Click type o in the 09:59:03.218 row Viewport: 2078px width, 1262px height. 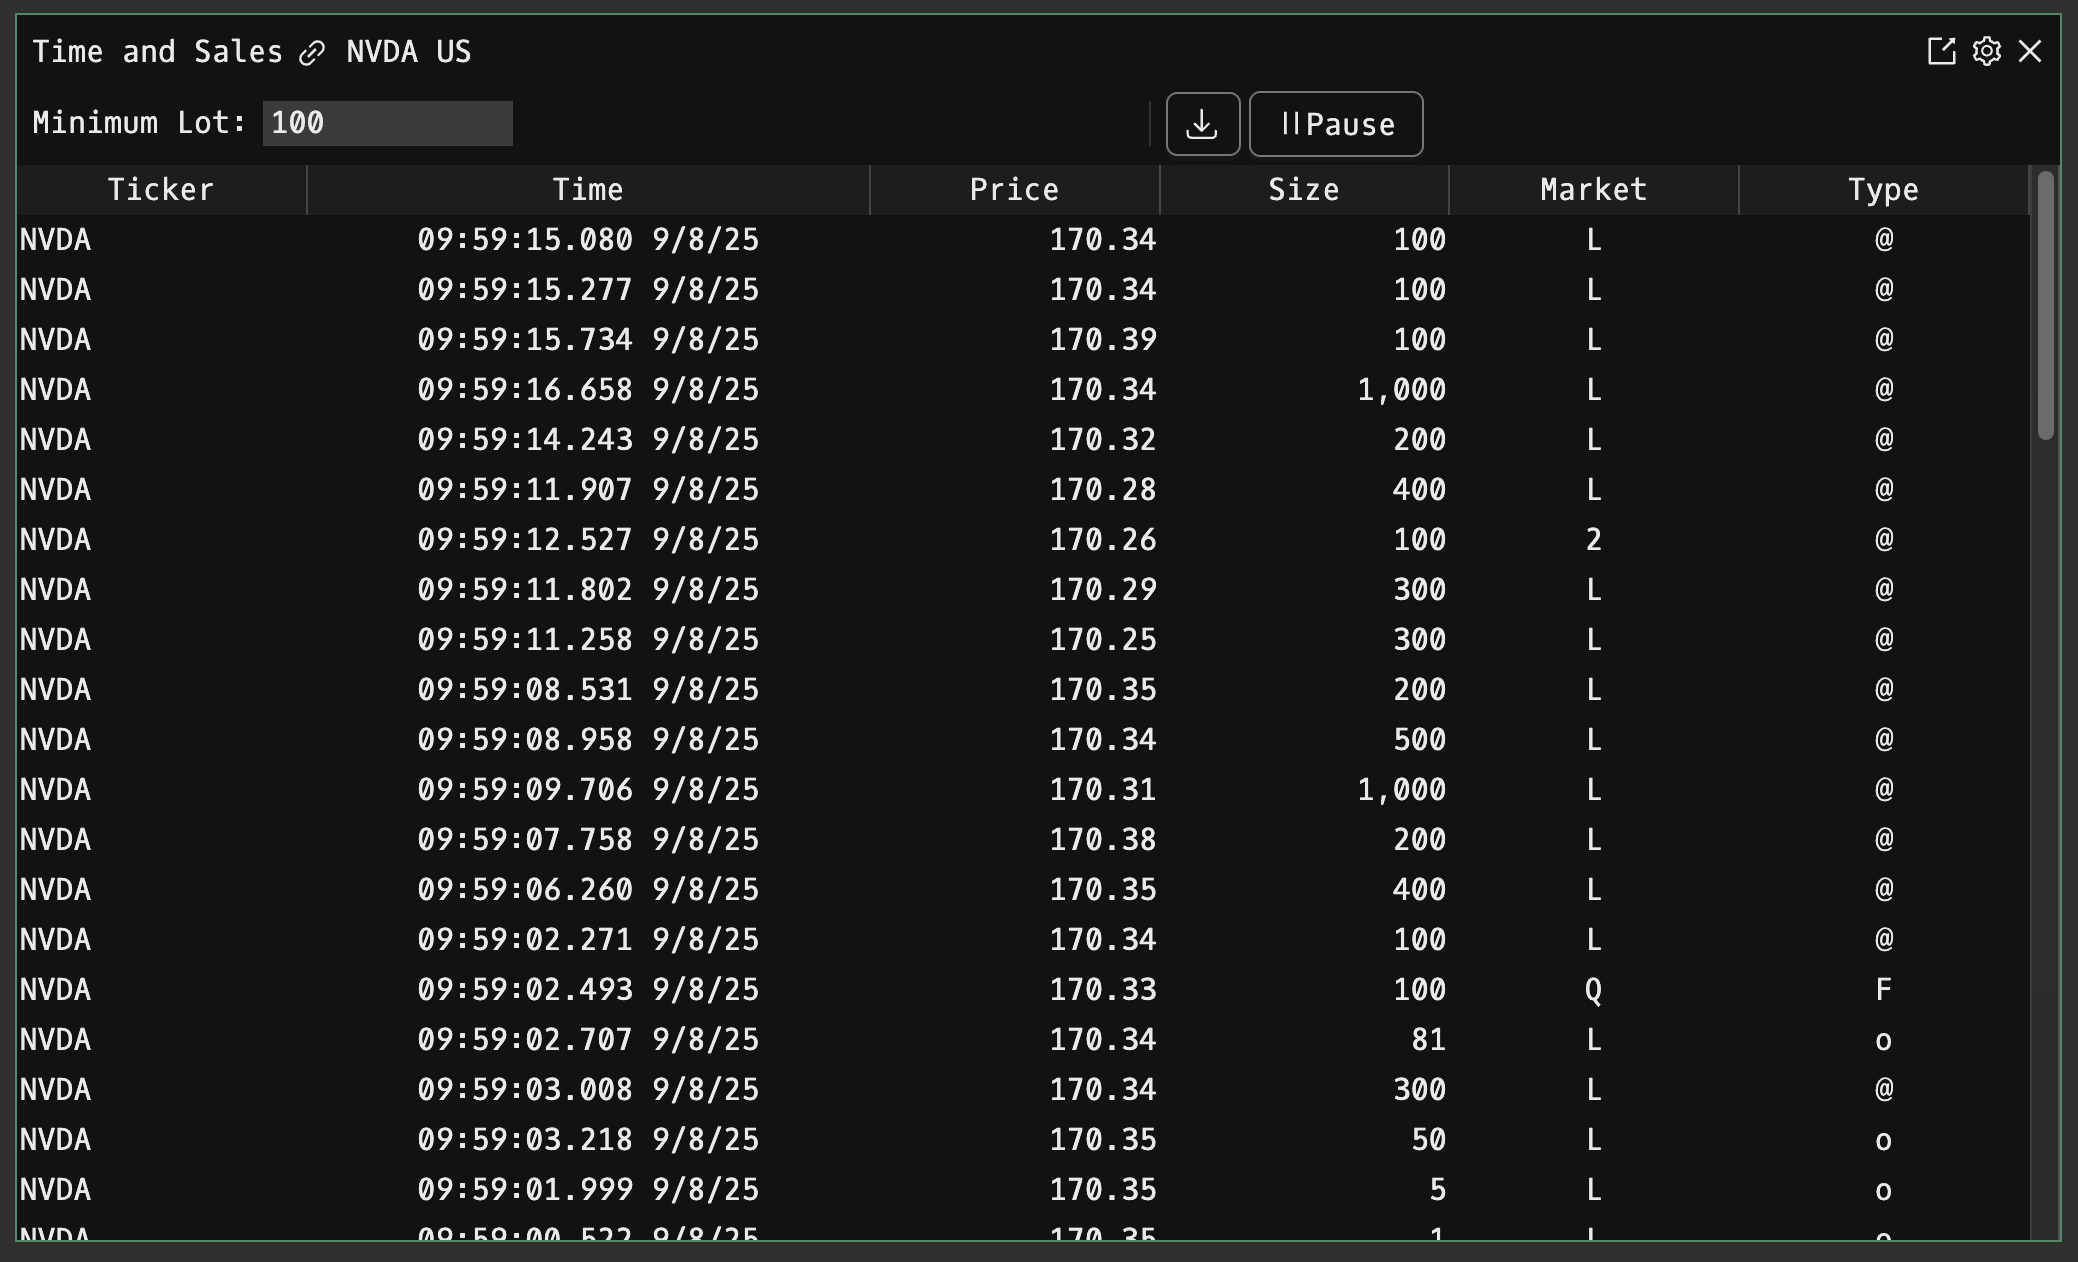point(1884,1141)
